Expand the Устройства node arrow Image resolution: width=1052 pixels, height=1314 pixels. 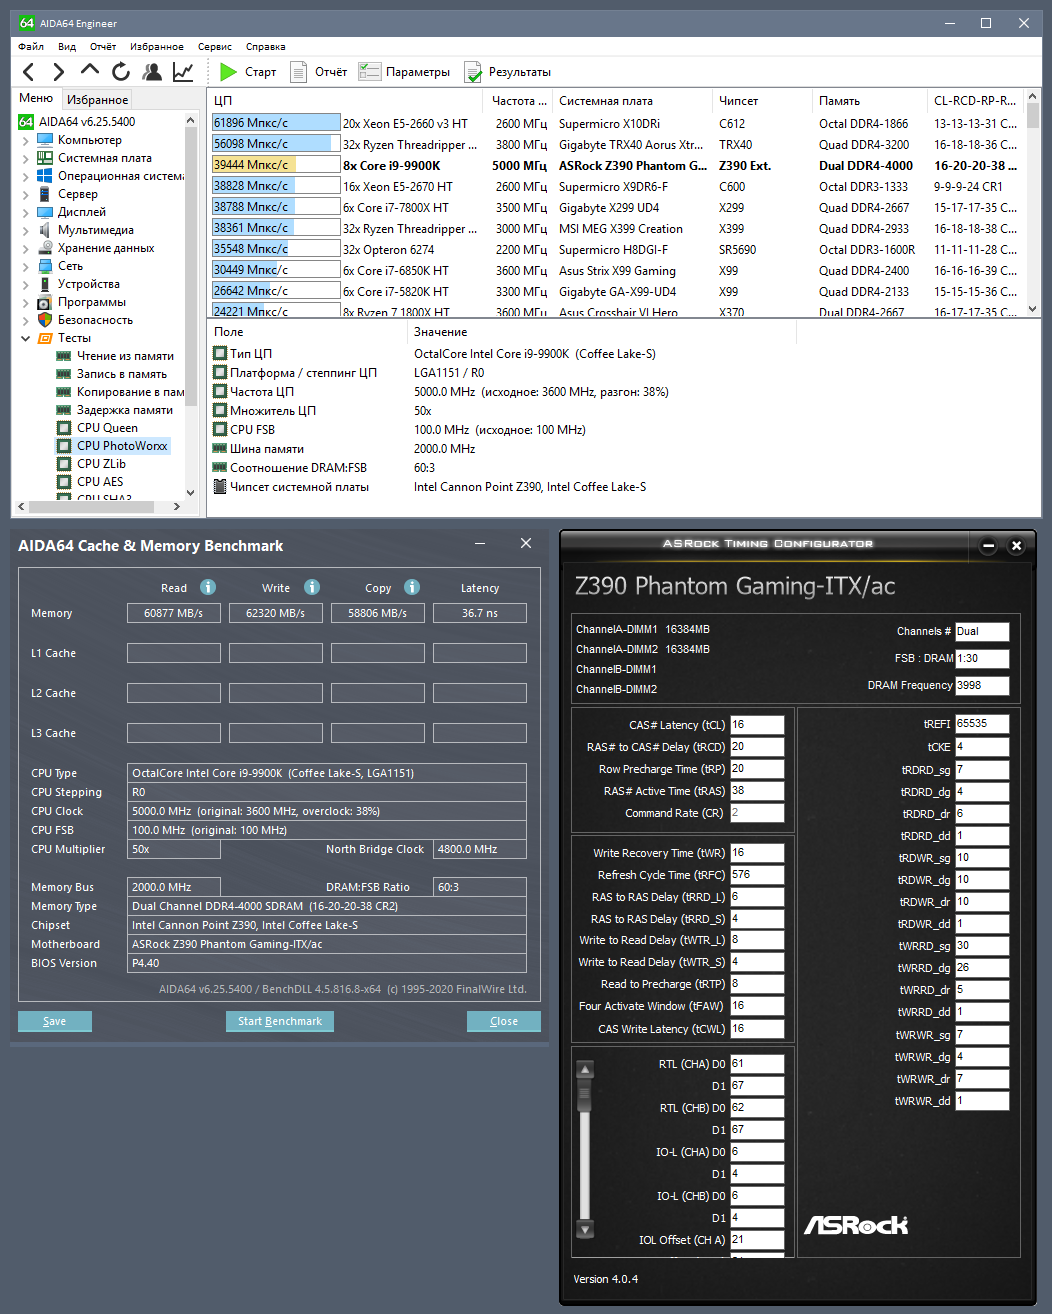(x=25, y=284)
